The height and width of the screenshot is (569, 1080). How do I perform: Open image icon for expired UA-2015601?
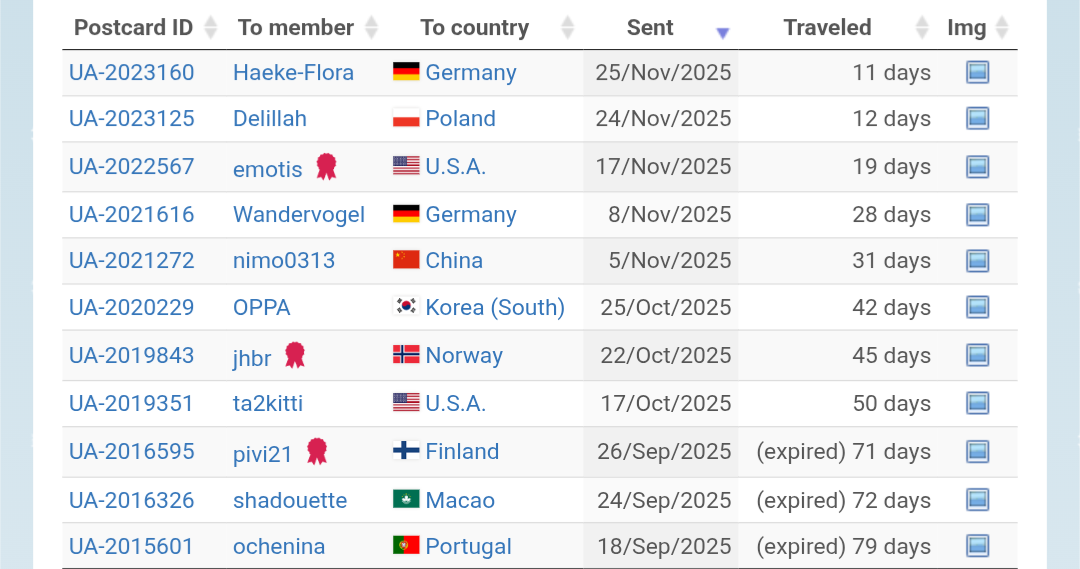pyautogui.click(x=977, y=546)
